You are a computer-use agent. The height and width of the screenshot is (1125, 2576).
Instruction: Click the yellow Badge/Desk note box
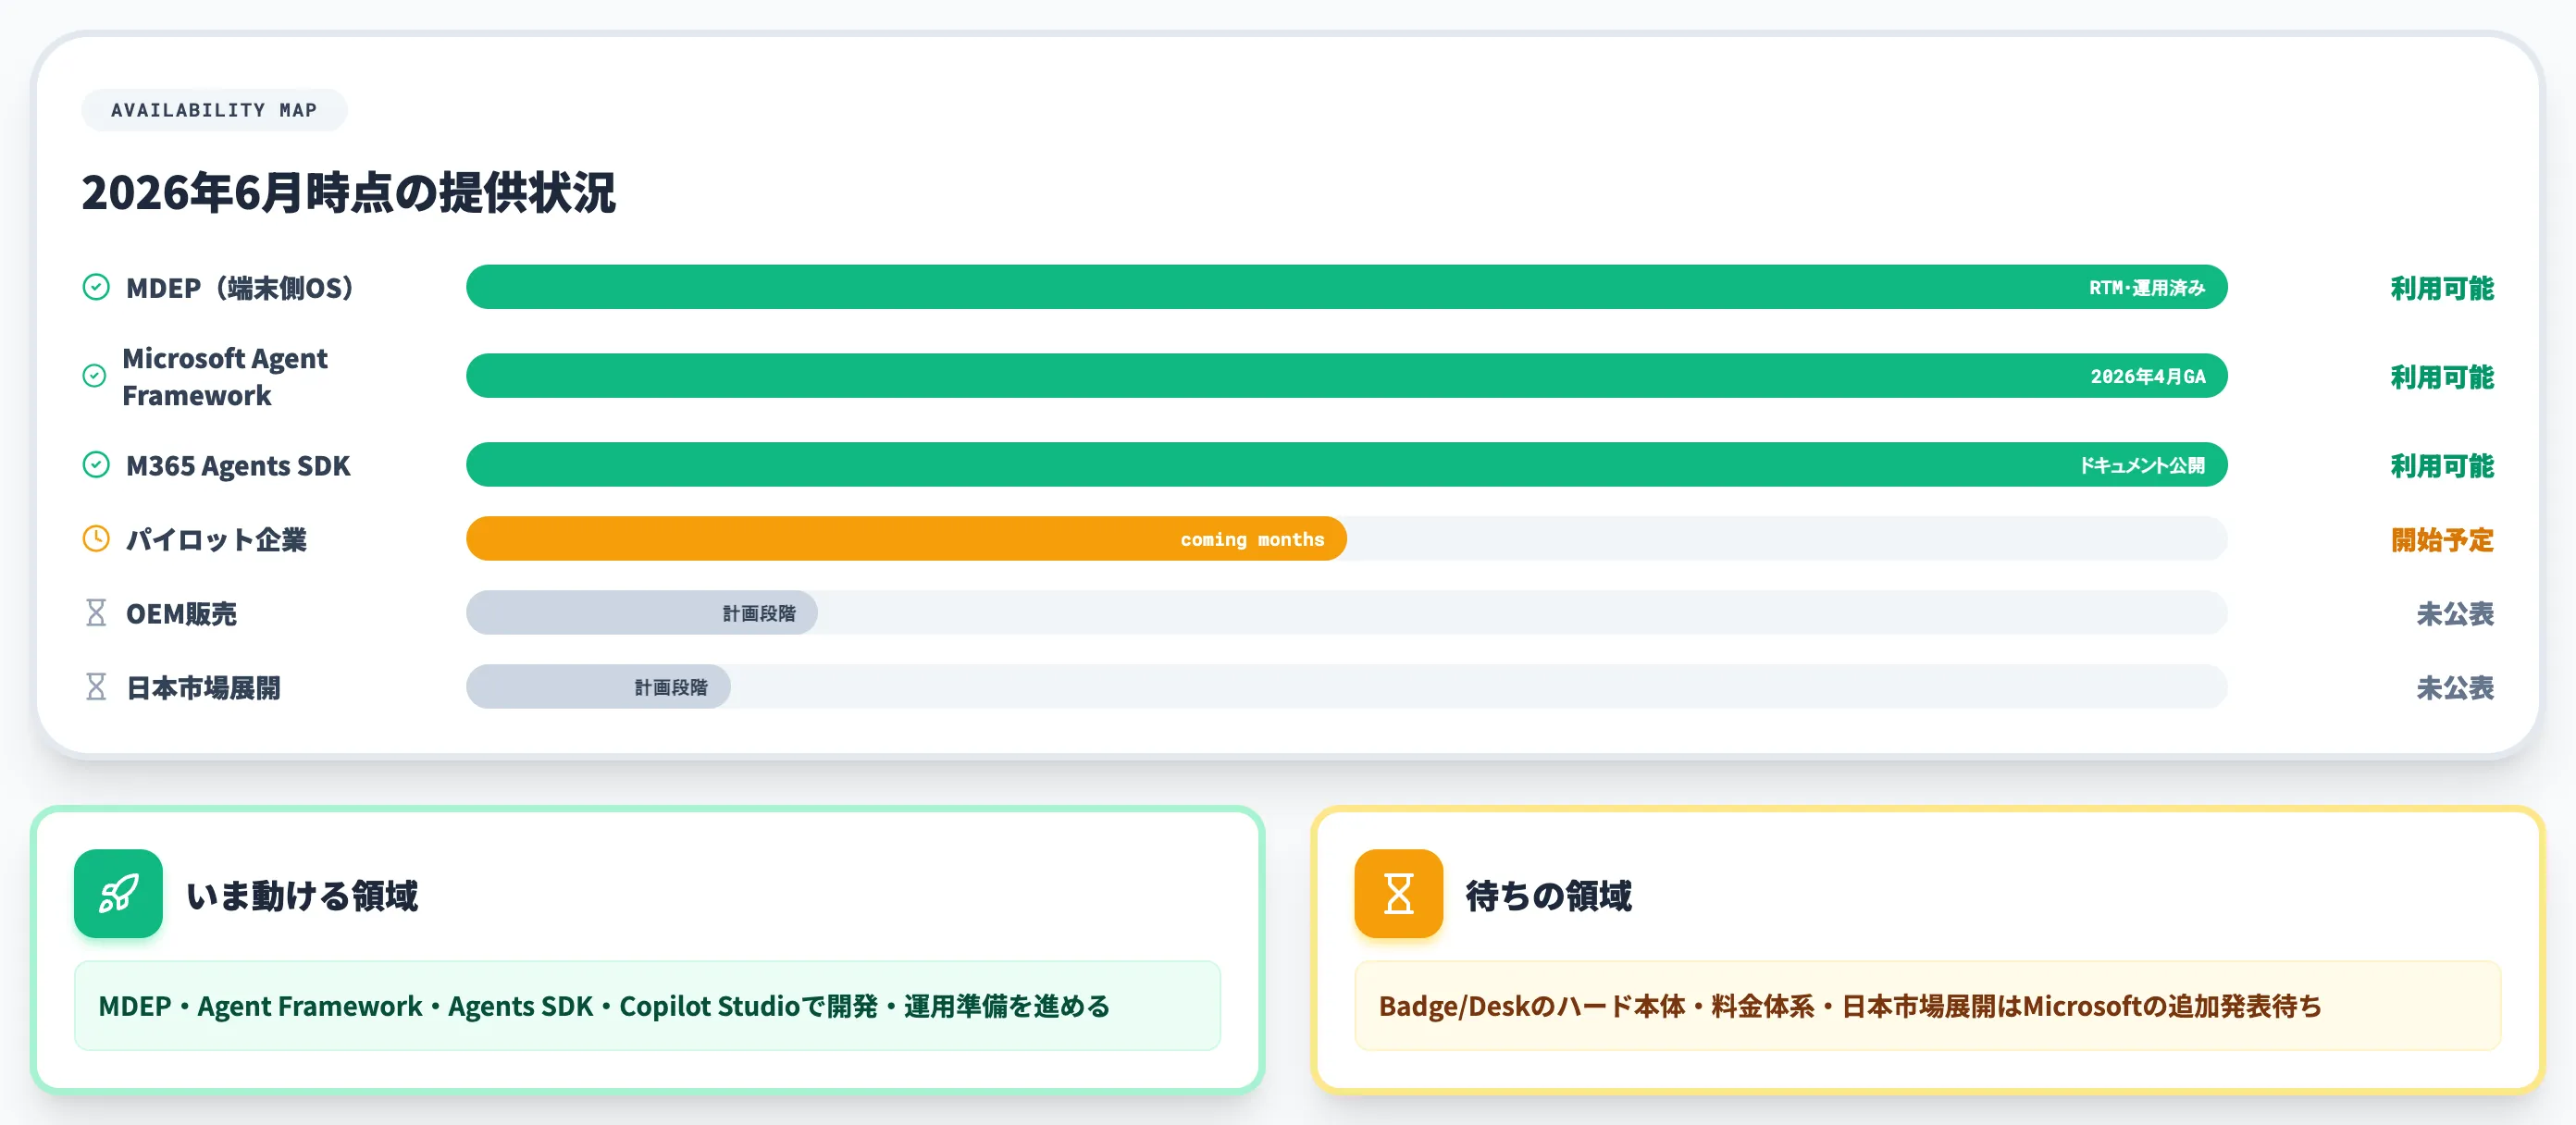coord(1927,1006)
